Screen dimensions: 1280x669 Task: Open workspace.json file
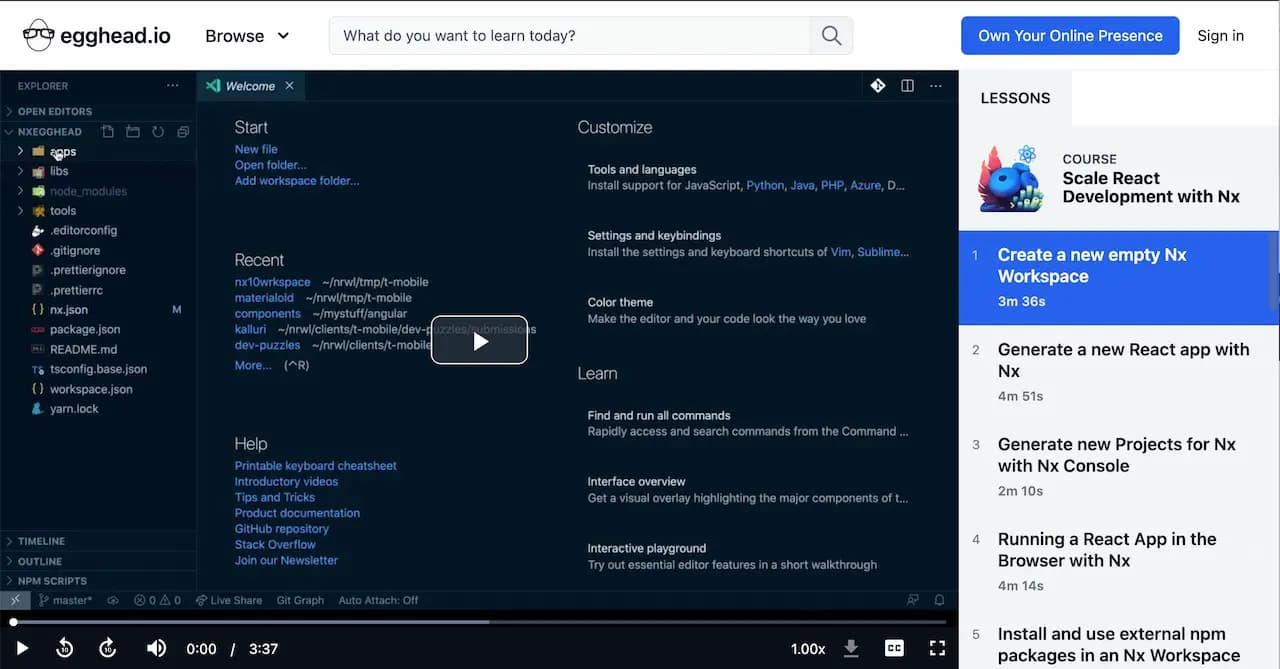(91, 389)
